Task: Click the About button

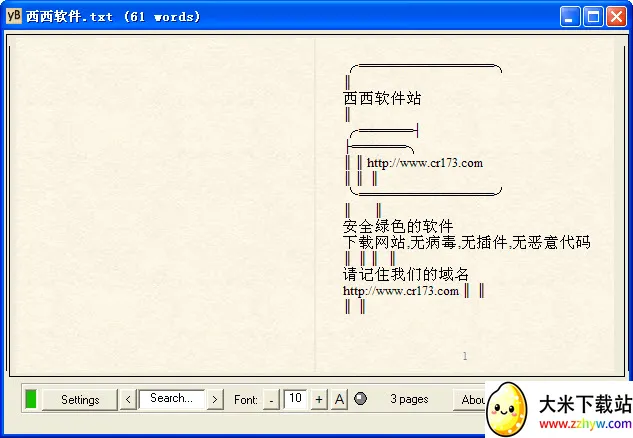Action: [470, 400]
